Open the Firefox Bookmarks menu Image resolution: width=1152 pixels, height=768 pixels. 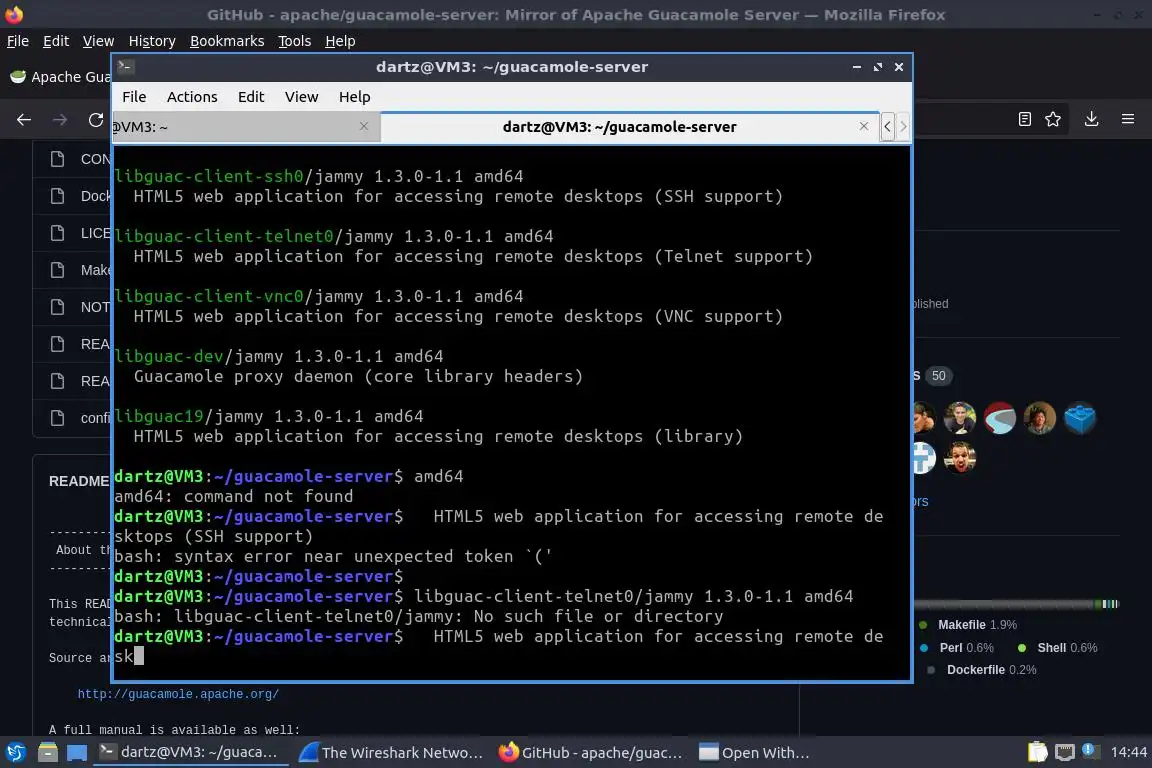[227, 41]
